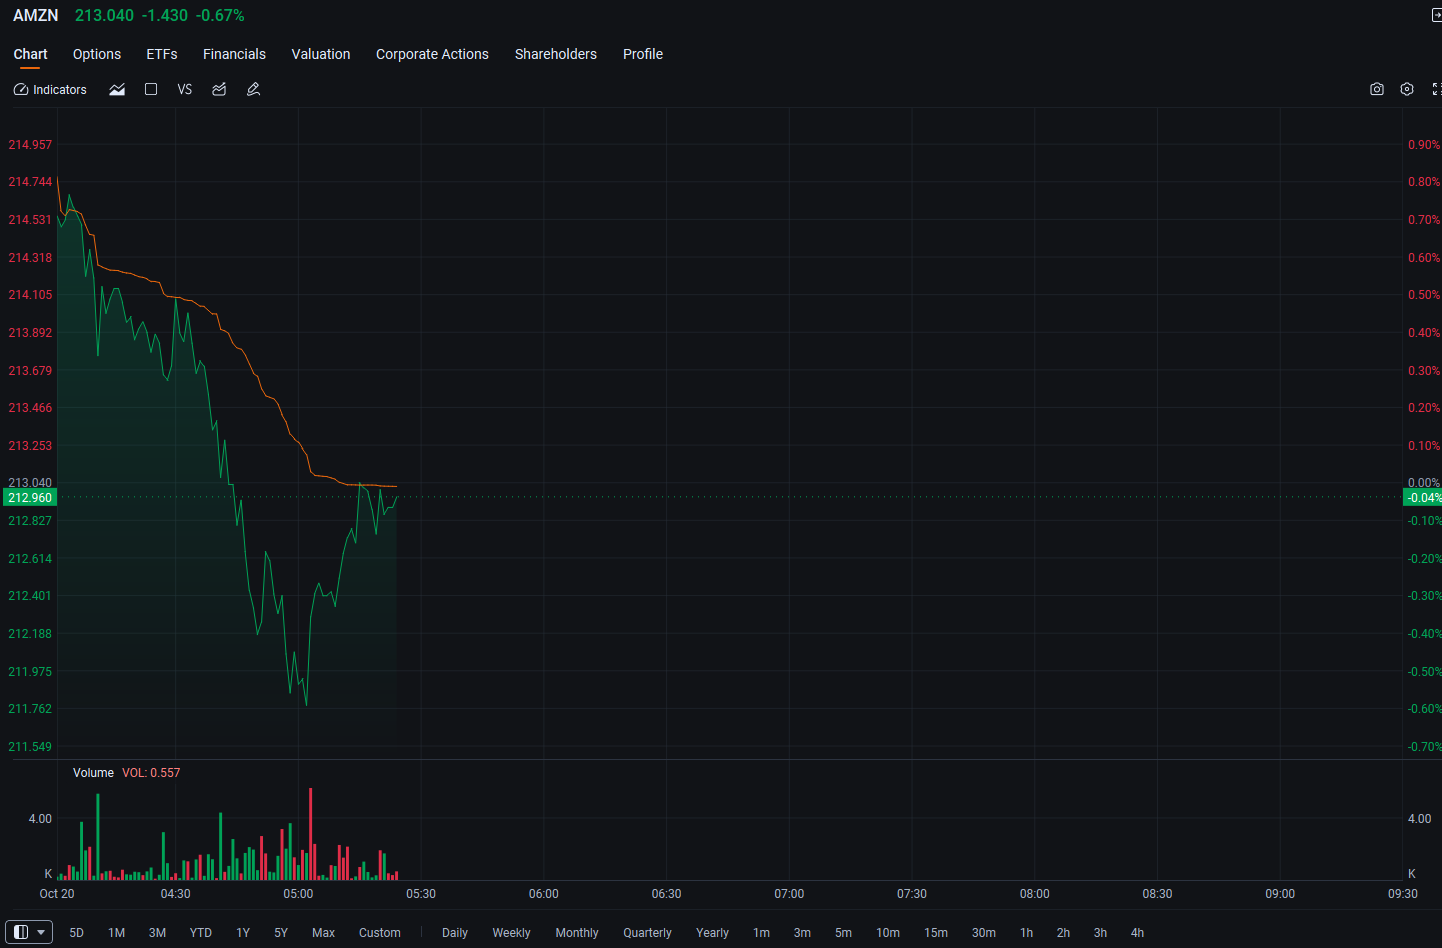This screenshot has height=948, width=1442.
Task: Click the pop-out arrow icon at top right
Action: pos(1436,15)
